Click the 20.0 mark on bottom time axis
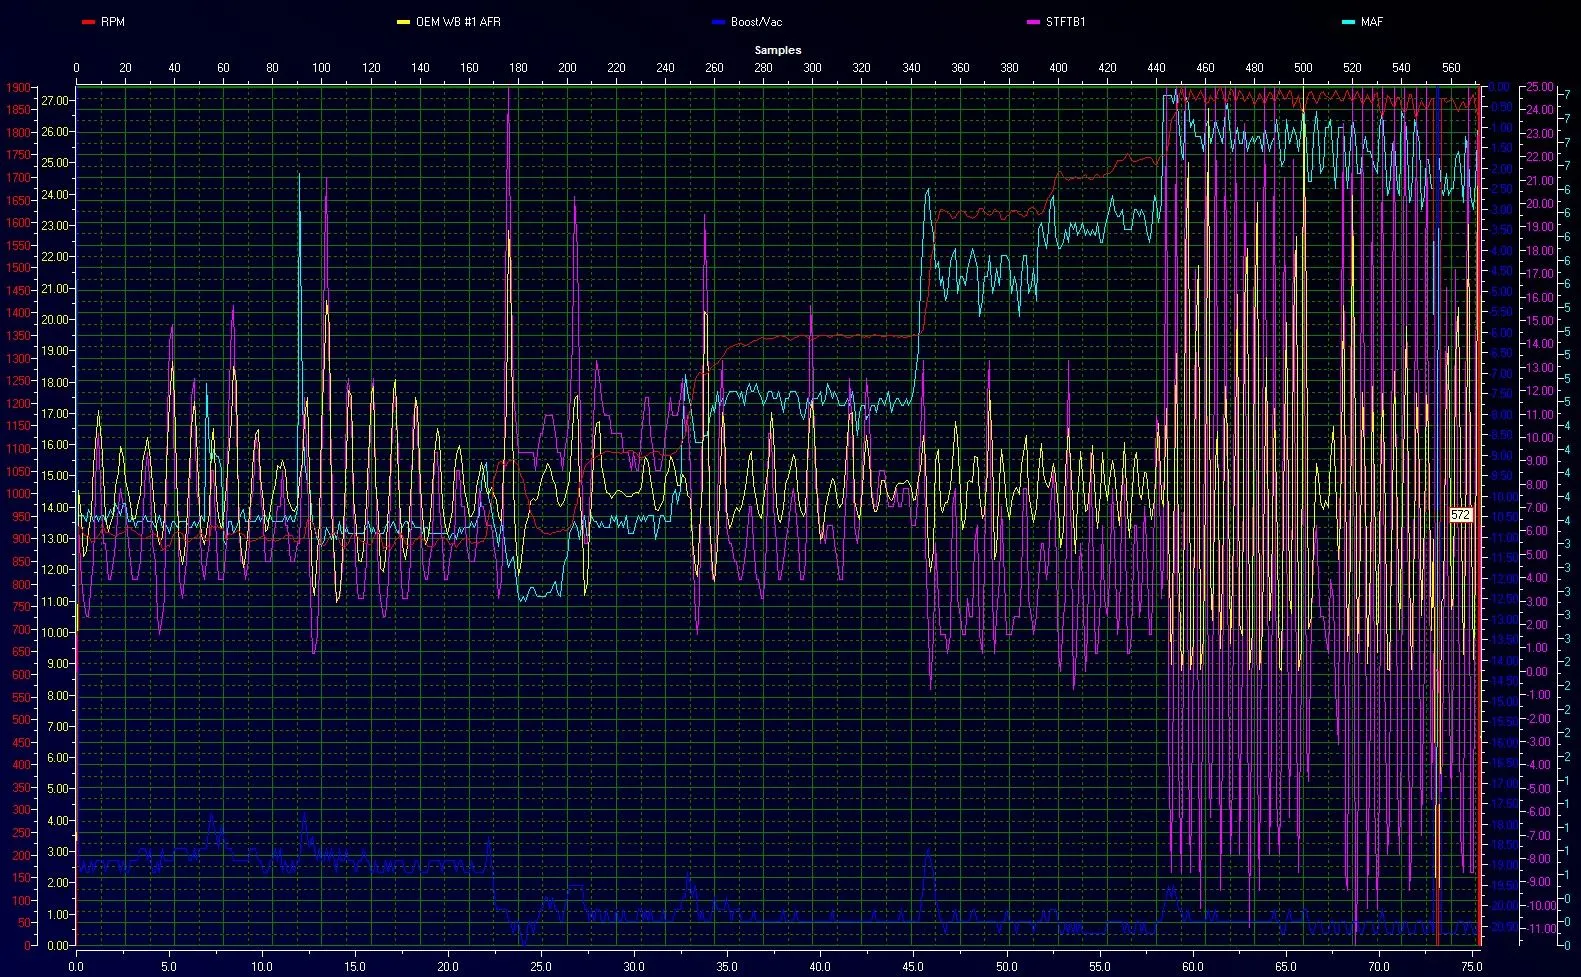 point(448,967)
